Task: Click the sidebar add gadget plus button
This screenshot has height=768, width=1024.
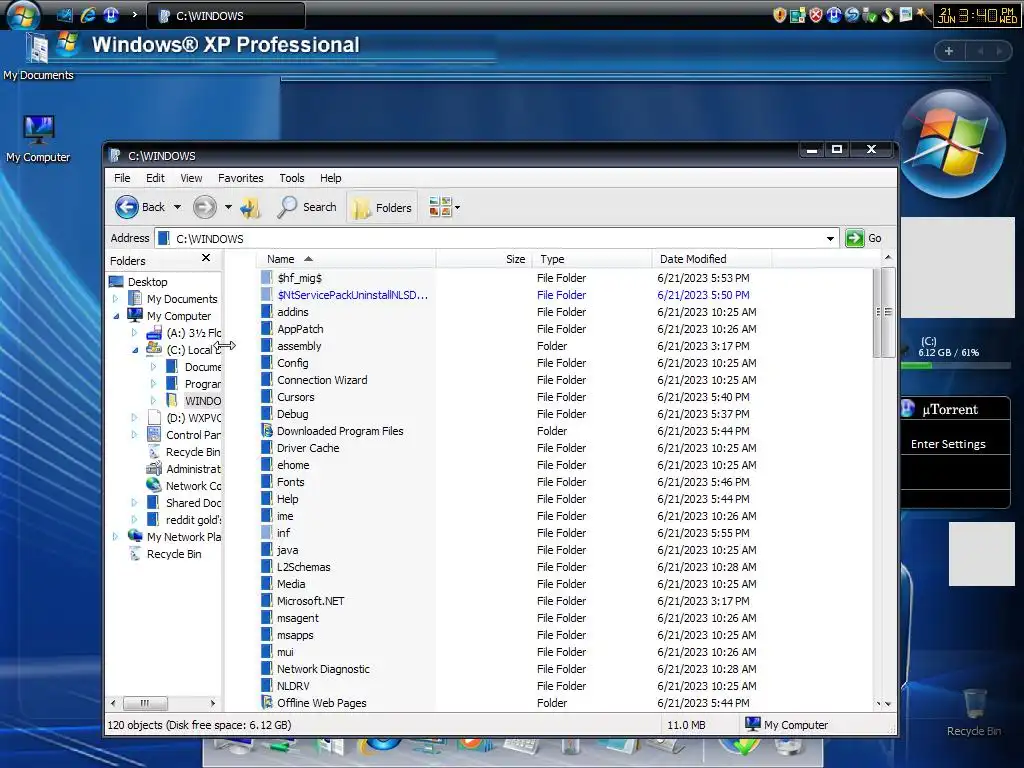Action: coord(948,51)
